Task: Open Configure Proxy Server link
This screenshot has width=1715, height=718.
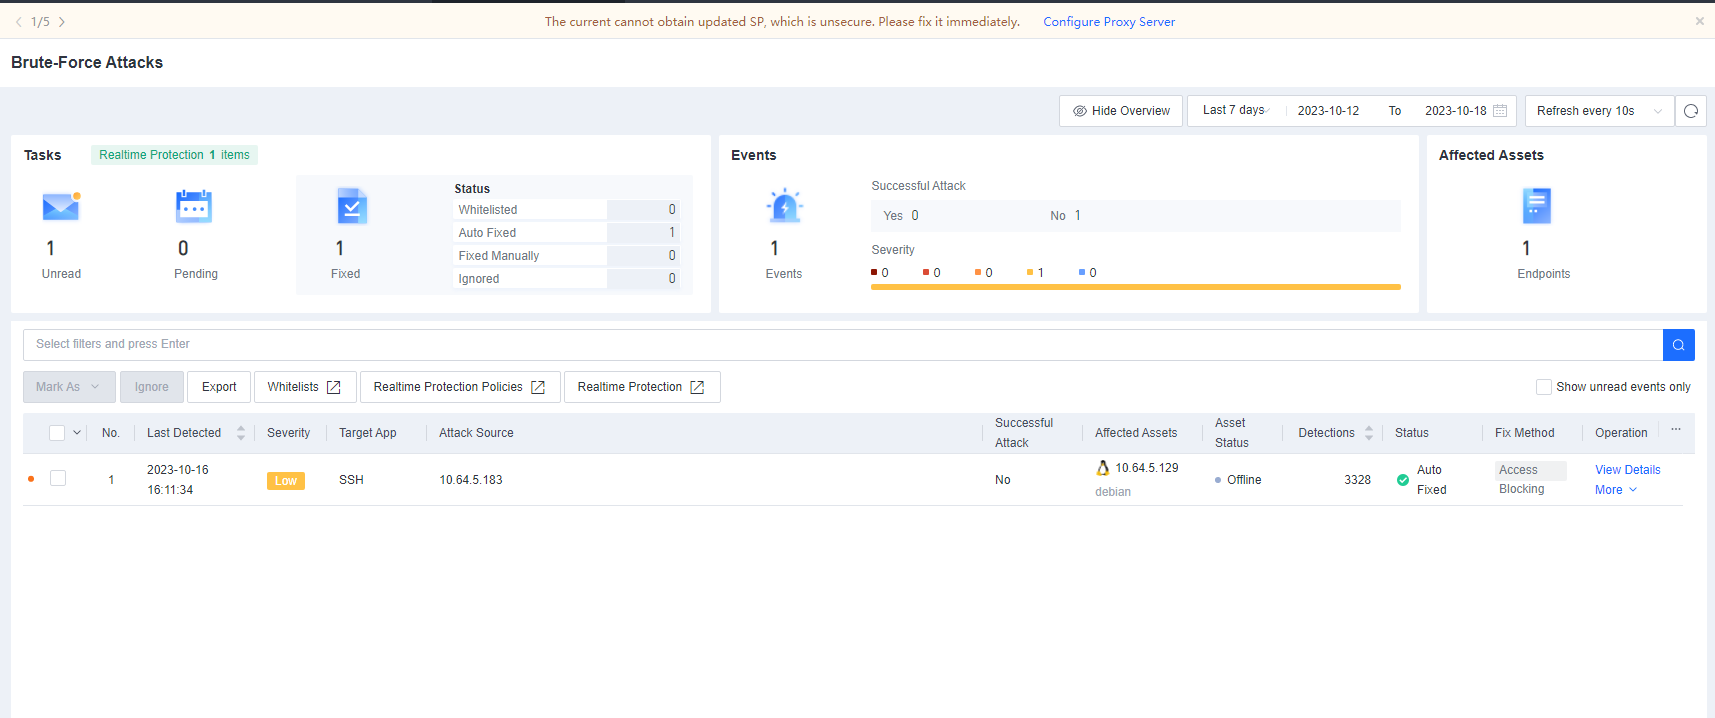Action: point(1108,22)
